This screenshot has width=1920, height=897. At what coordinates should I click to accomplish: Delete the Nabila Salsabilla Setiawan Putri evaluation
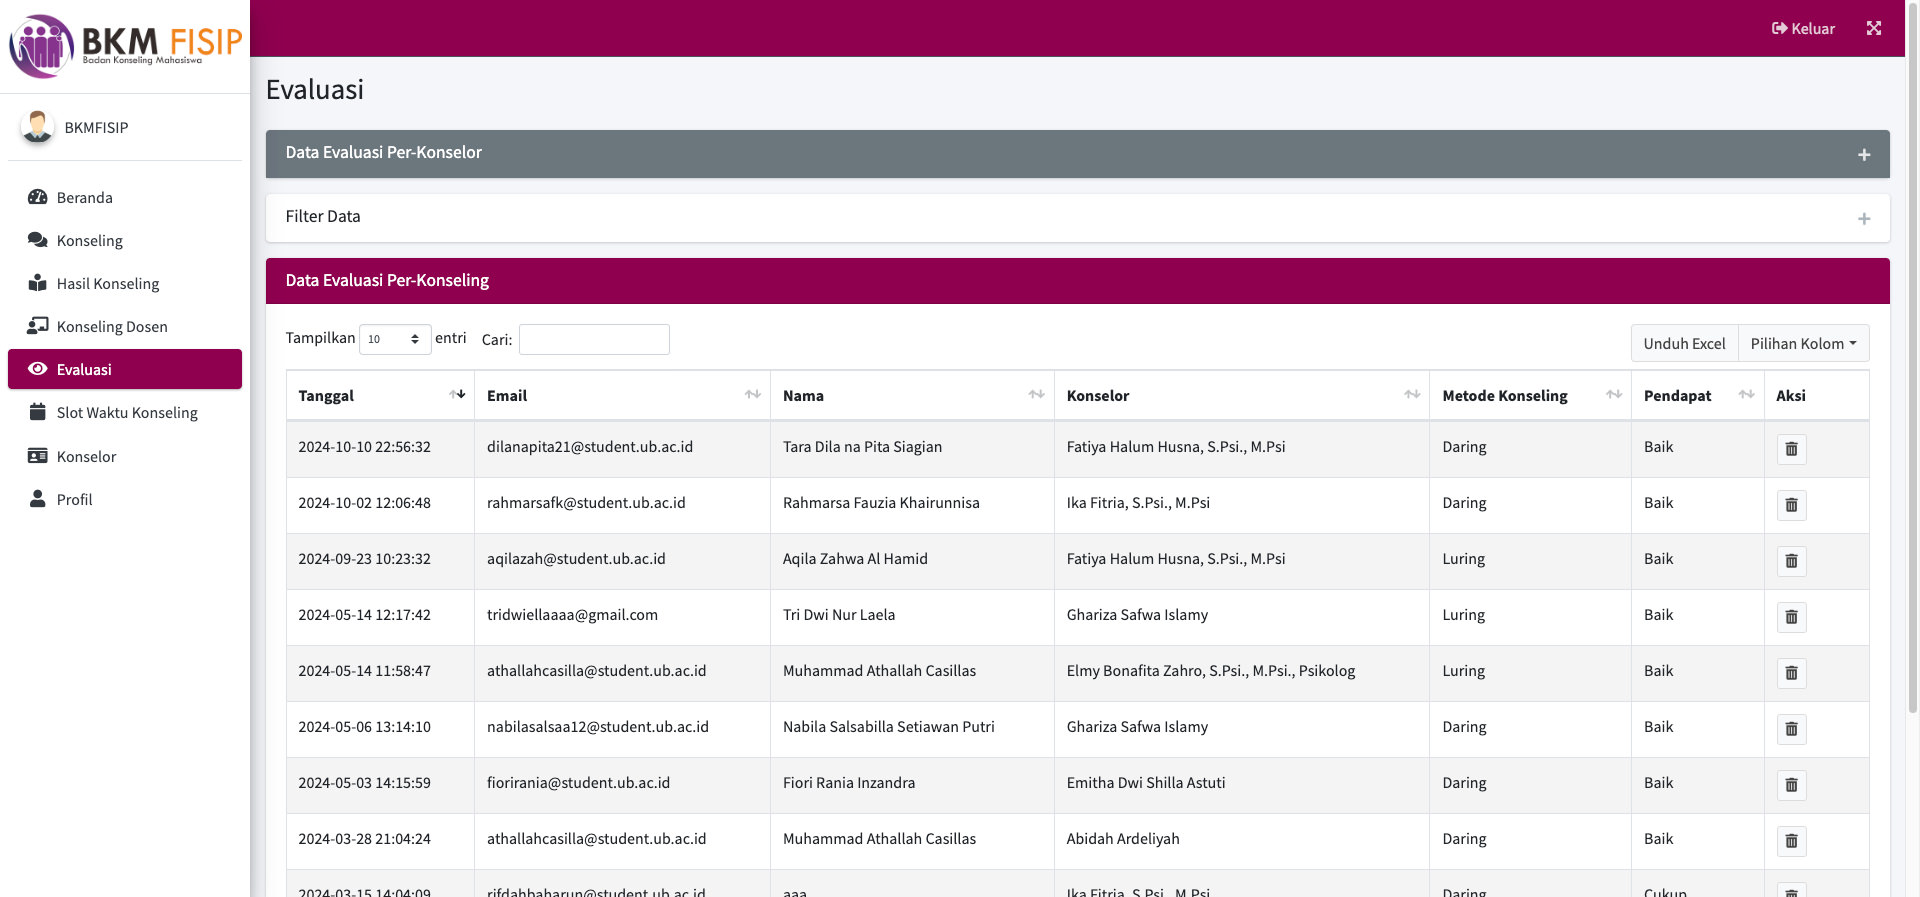[x=1791, y=729]
